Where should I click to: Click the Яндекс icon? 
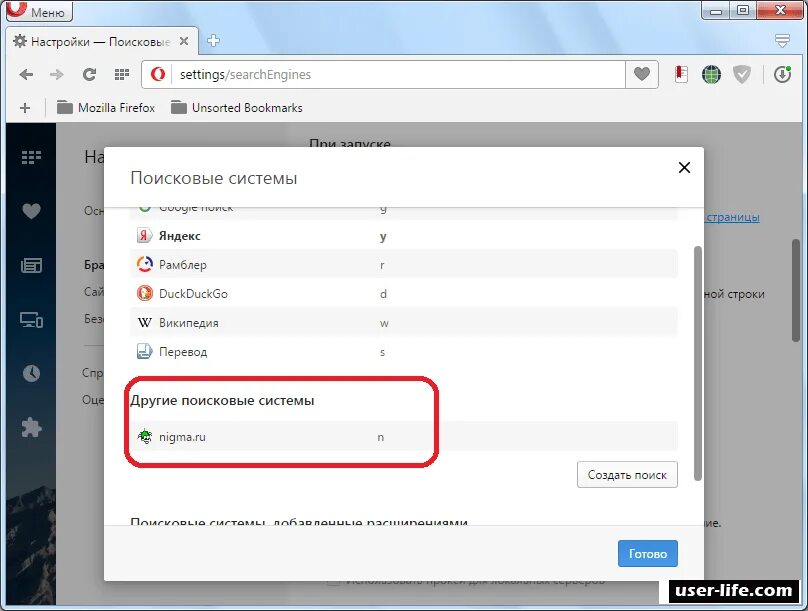click(x=144, y=236)
